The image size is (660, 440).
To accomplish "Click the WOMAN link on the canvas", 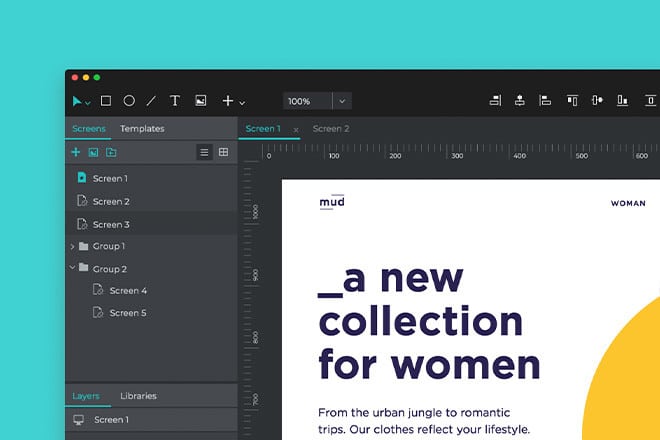I will point(628,203).
